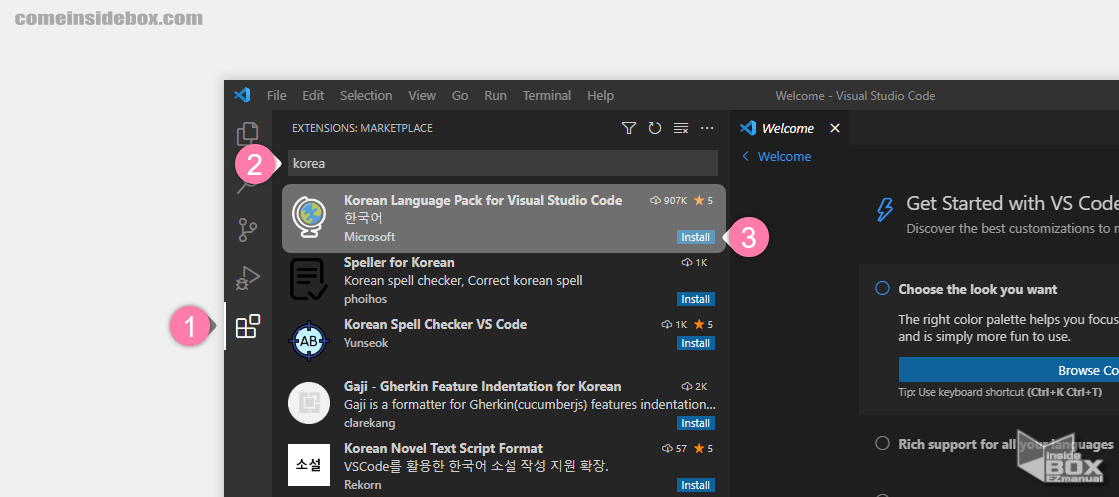1119x497 pixels.
Task: Open the Terminal menu
Action: pos(547,96)
